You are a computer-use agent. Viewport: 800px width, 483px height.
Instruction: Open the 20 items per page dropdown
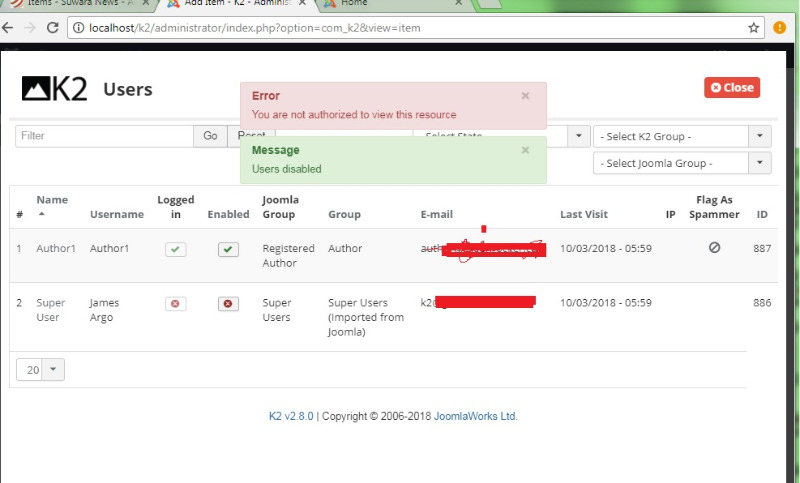click(40, 369)
